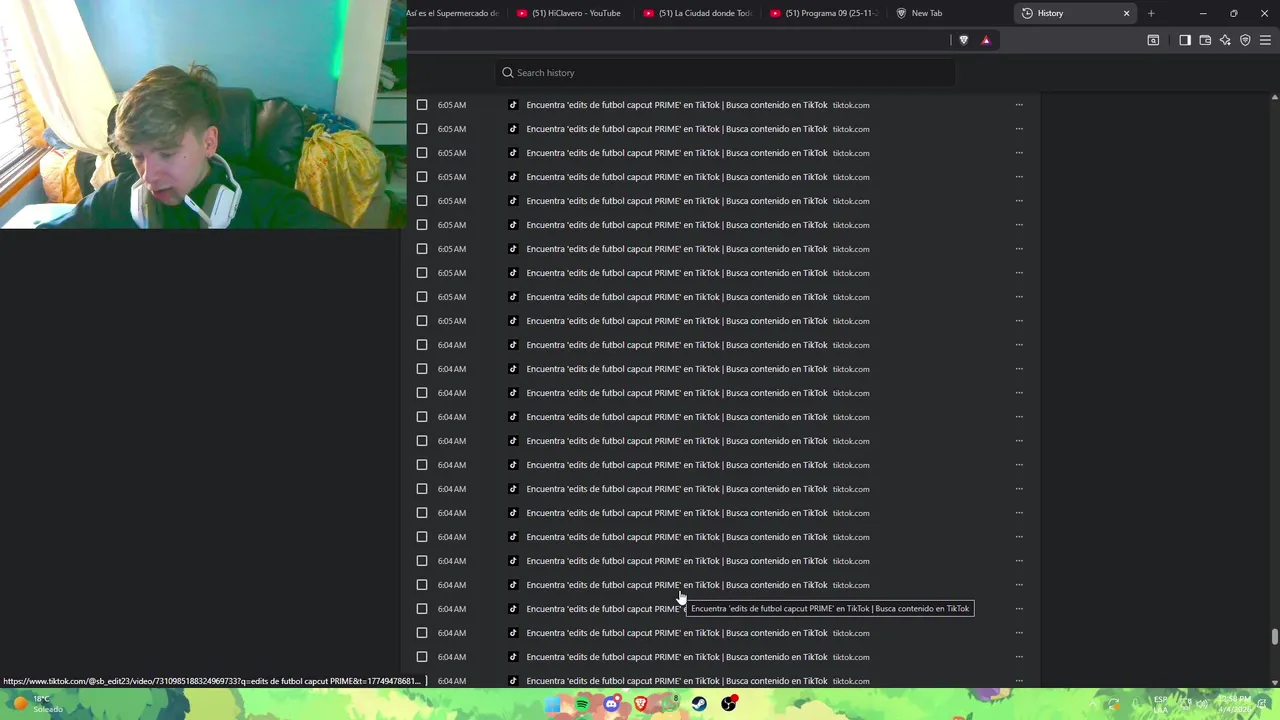The height and width of the screenshot is (720, 1280).
Task: Switch to 'La Ciudad donde Tod' tab
Action: (x=697, y=13)
